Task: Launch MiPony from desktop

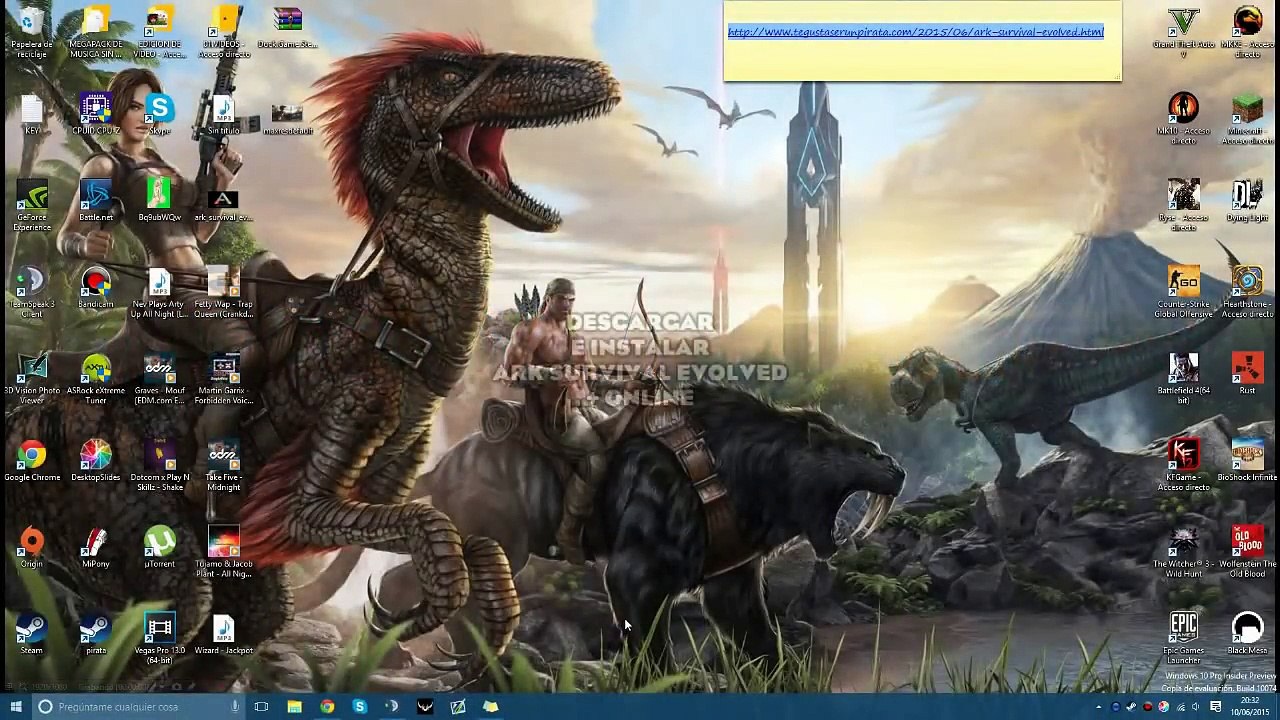Action: point(96,548)
